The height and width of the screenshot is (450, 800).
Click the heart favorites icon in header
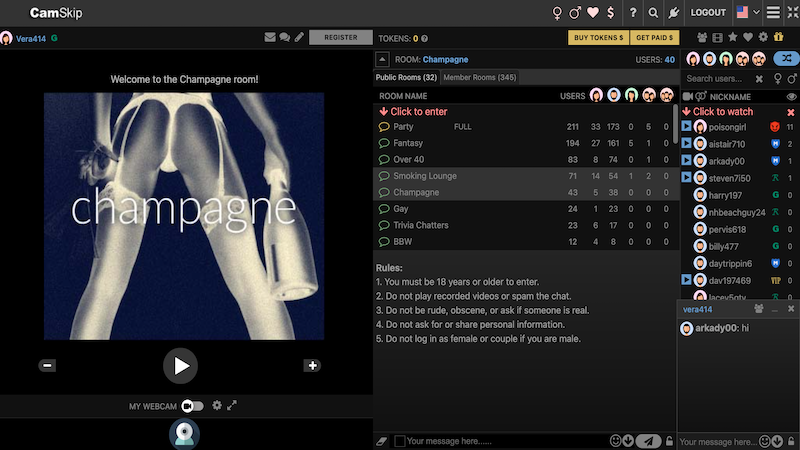click(x=593, y=12)
